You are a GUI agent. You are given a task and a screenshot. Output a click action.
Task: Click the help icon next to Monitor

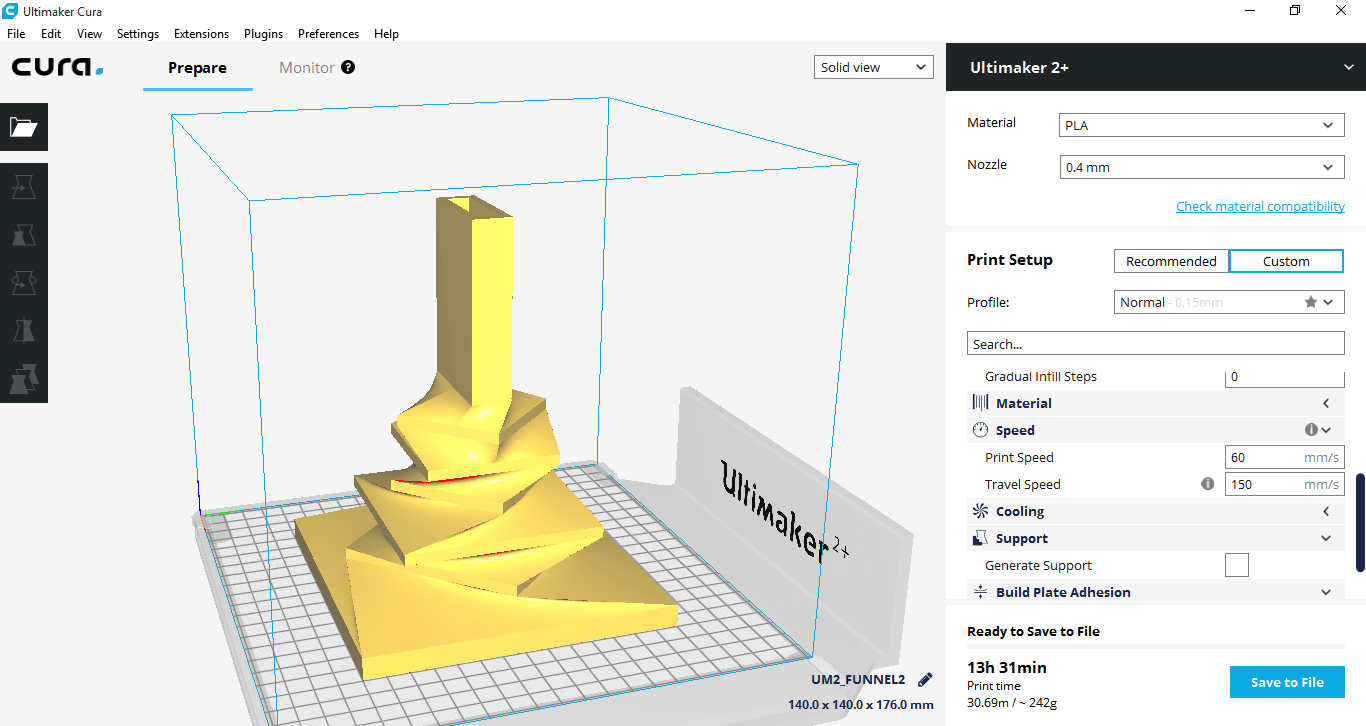[348, 67]
